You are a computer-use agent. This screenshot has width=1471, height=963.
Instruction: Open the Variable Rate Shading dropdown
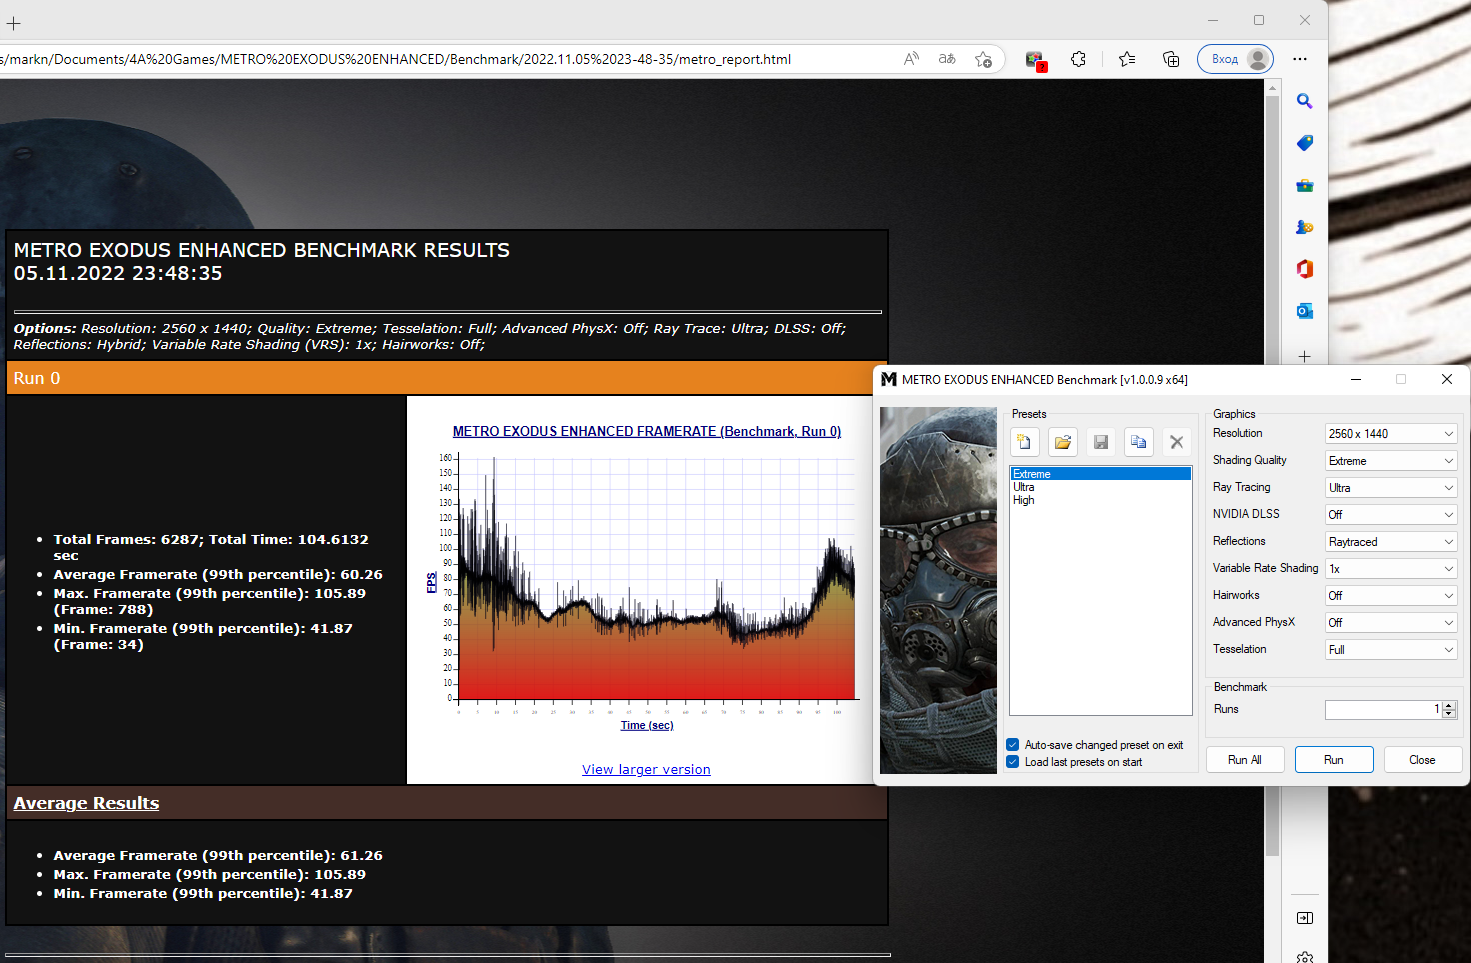(x=1391, y=569)
